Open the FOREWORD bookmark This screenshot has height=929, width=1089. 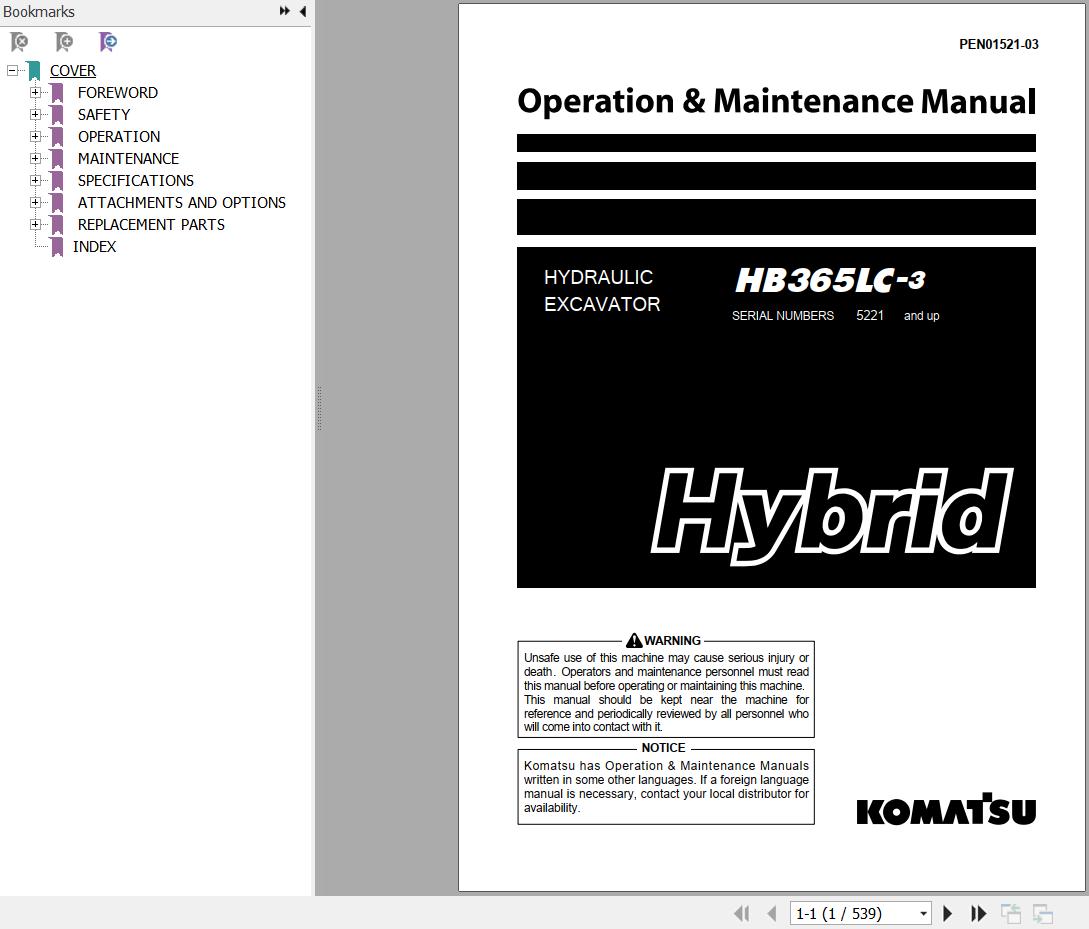point(117,92)
